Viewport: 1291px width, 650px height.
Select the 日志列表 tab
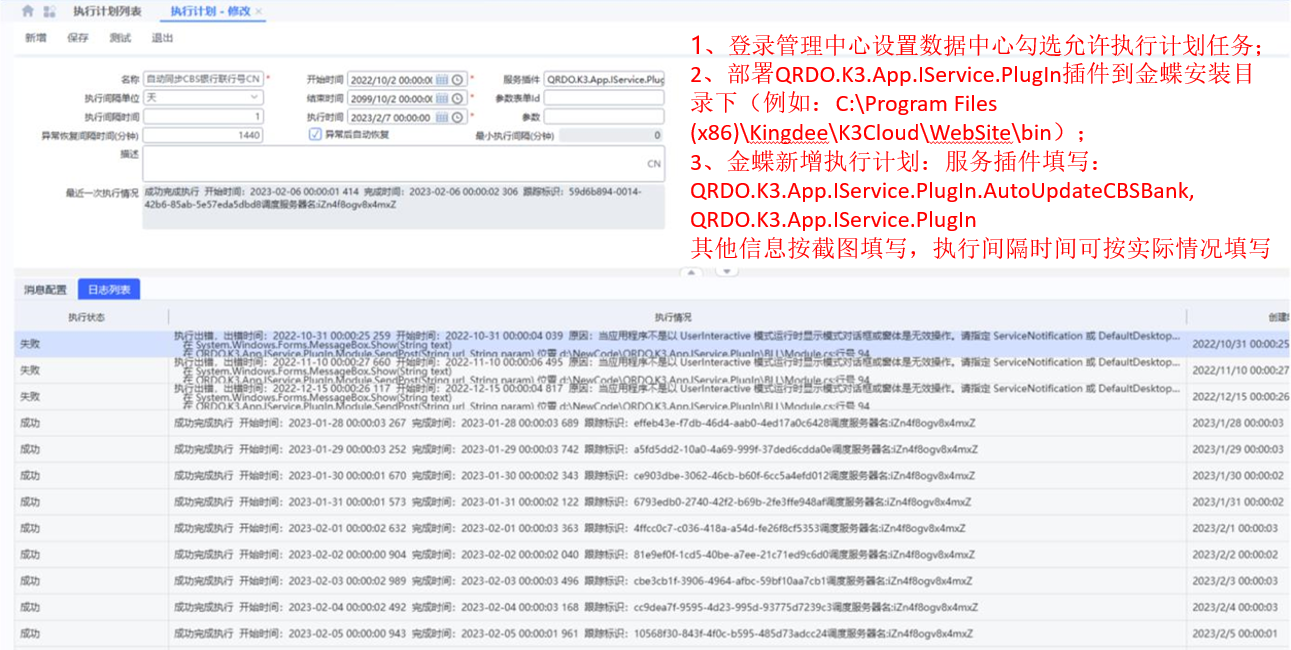tap(109, 290)
